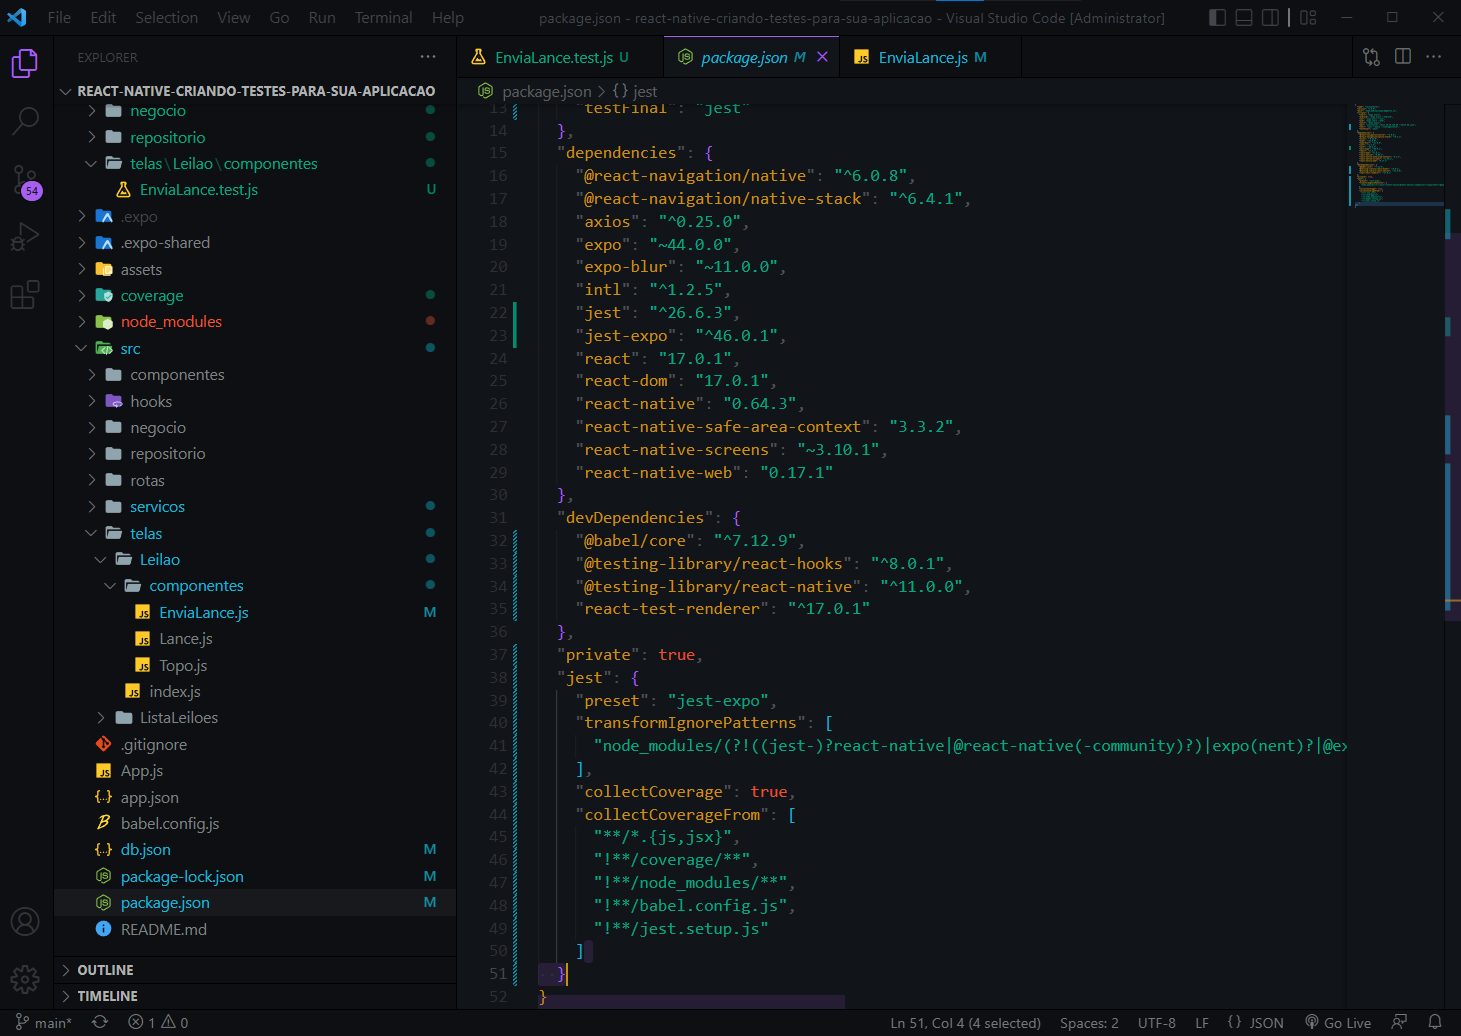Screen dimensions: 1461x1036
Task: Open Source Control view with 54 badge
Action: [25, 181]
